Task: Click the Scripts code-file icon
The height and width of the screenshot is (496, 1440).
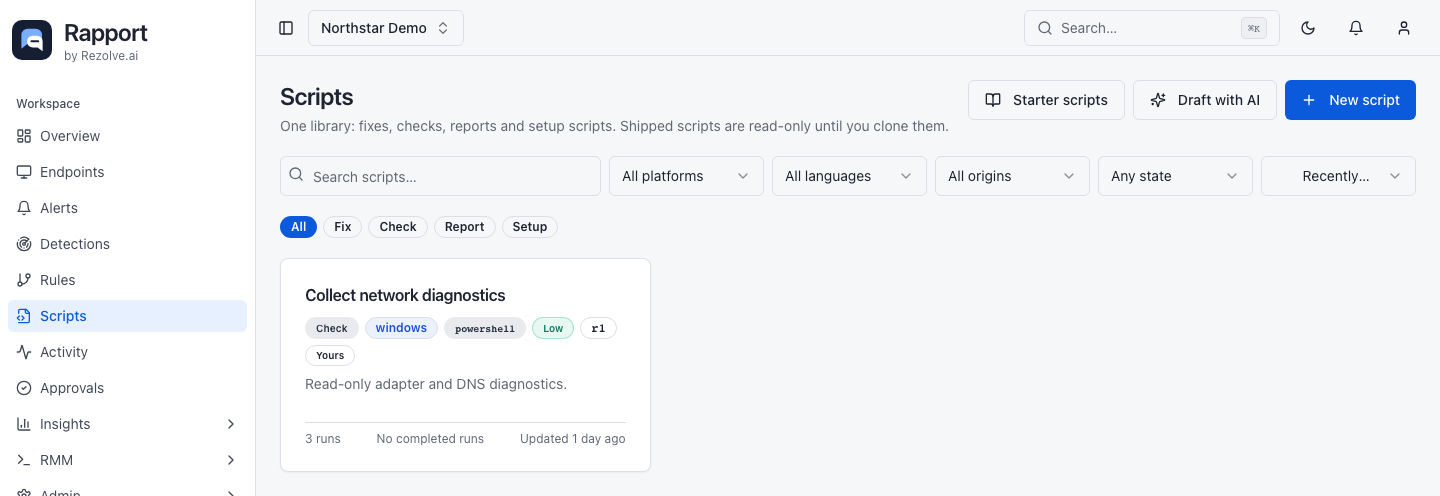Action: (24, 316)
